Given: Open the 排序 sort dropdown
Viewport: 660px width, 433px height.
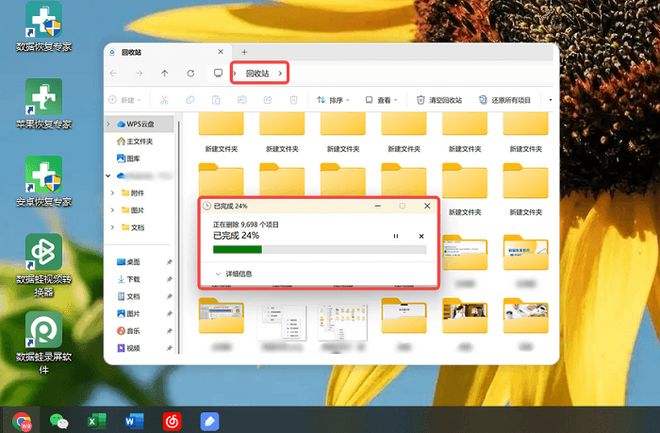Looking at the screenshot, I should click(x=333, y=100).
